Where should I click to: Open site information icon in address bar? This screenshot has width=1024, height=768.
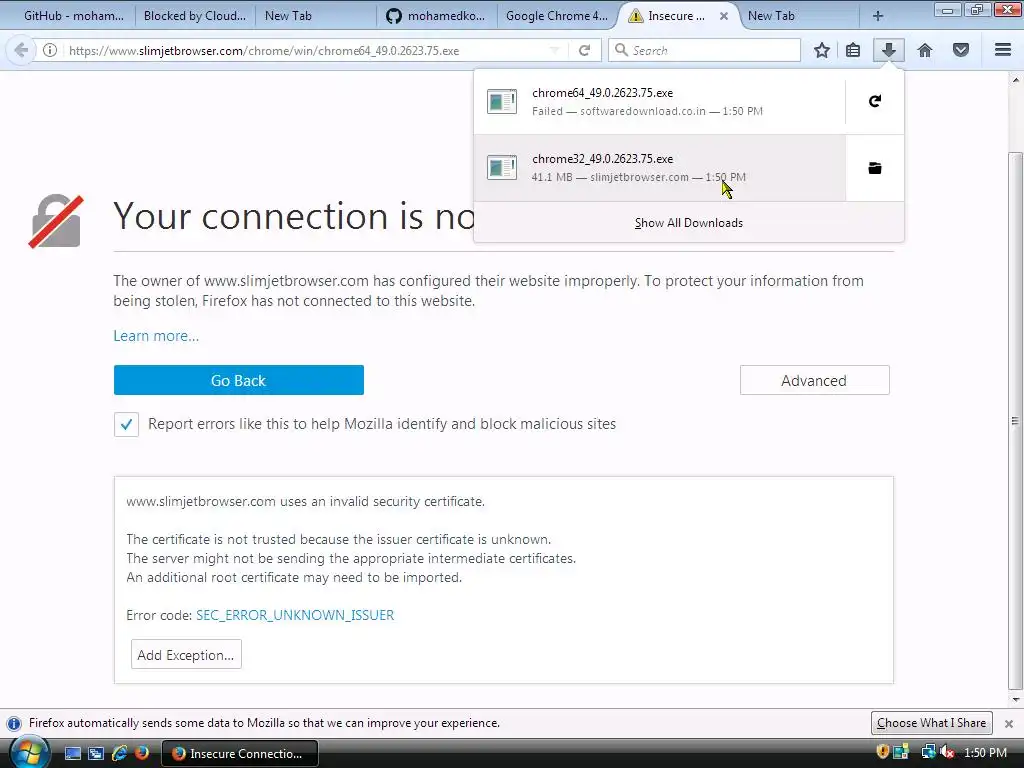[50, 50]
